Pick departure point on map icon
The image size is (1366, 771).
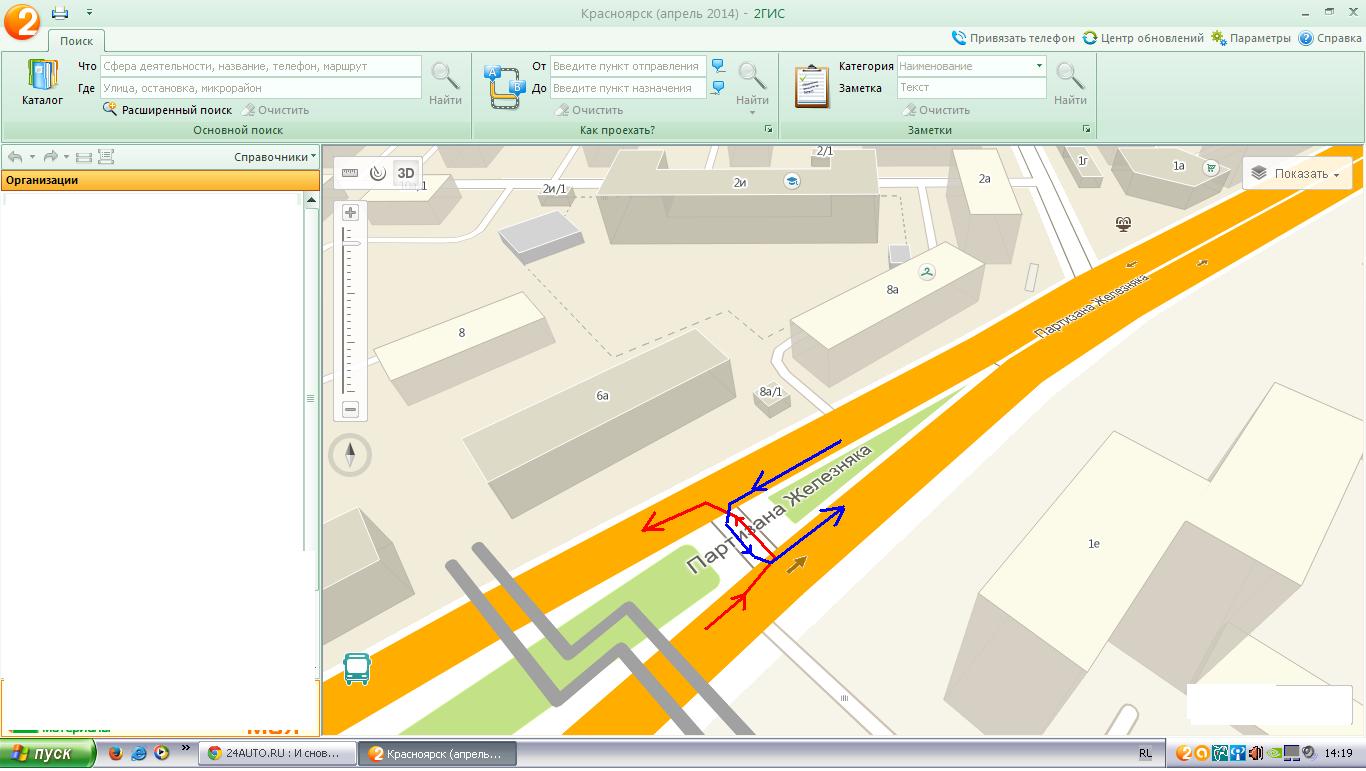coord(718,66)
